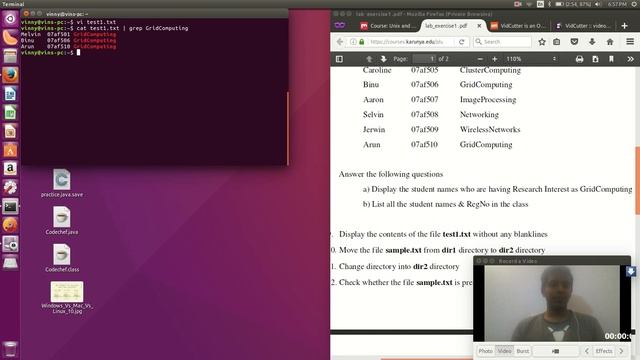Open PDF current view bookmark
640x360 pixels.
[x=611, y=59]
